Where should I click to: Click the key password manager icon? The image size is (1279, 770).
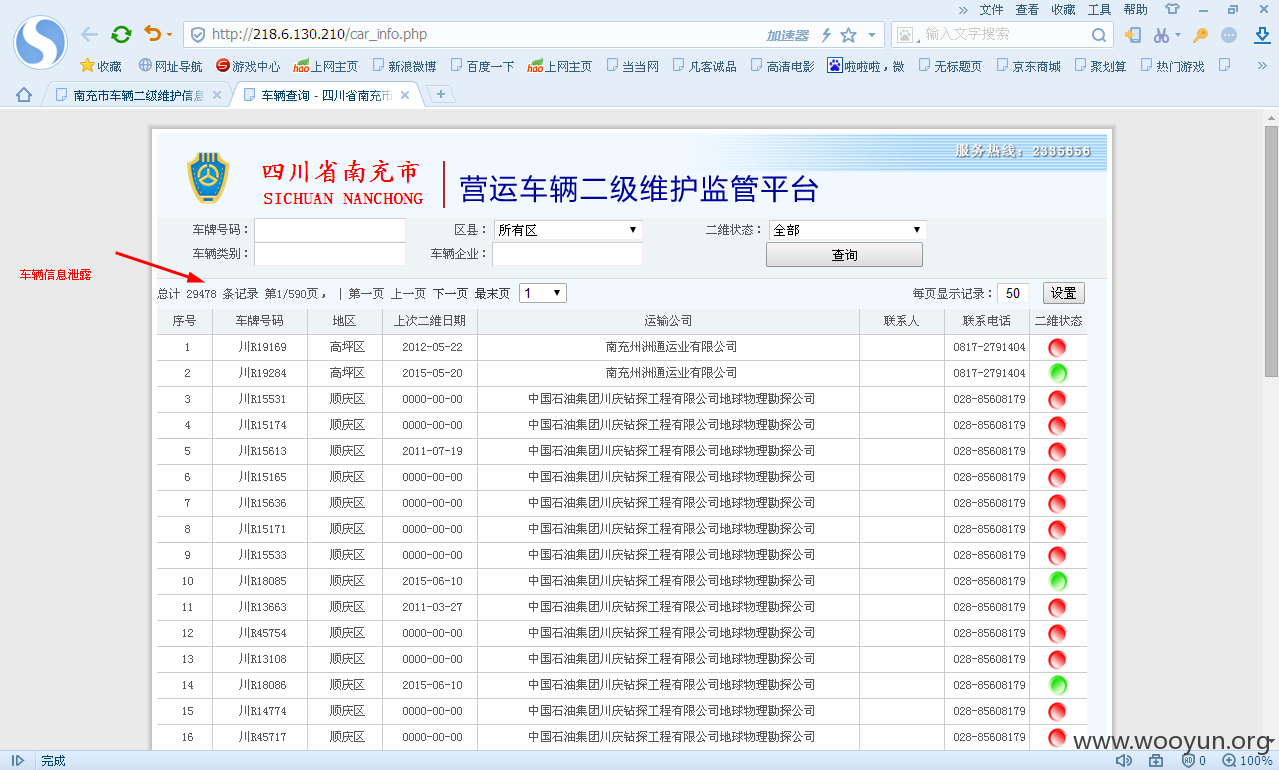point(1201,35)
